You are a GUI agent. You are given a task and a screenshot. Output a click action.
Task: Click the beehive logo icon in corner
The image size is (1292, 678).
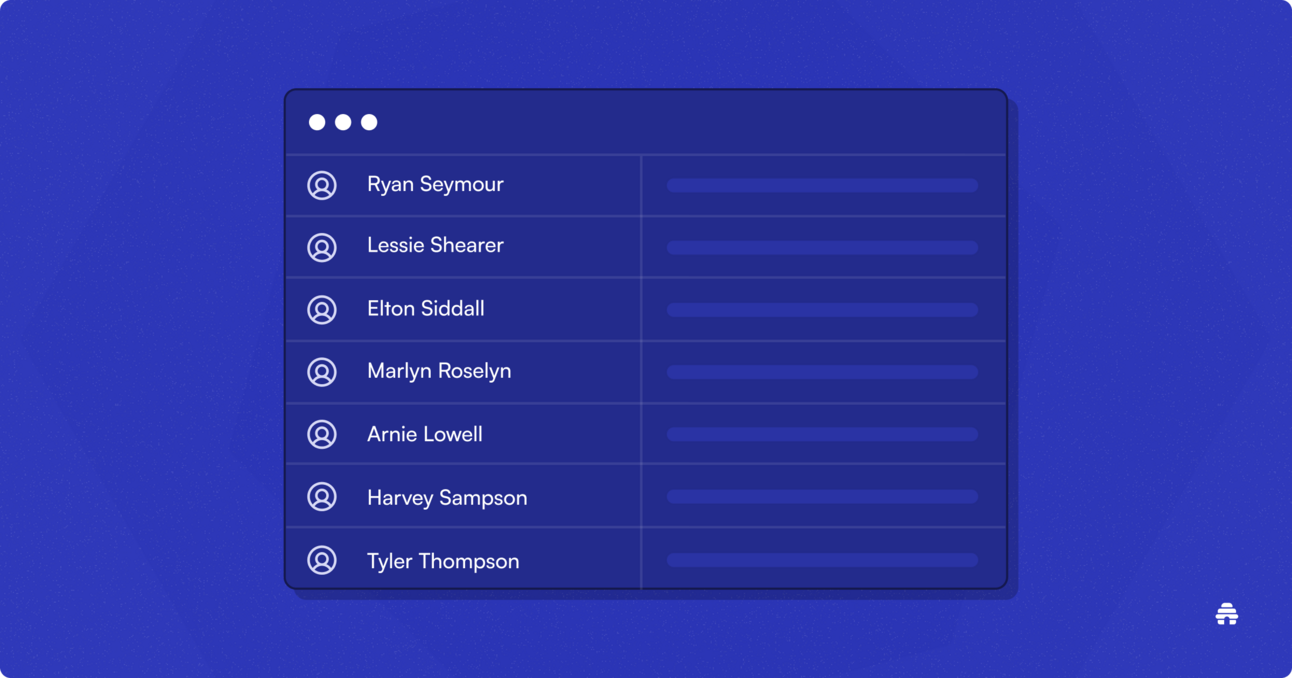tap(1227, 614)
